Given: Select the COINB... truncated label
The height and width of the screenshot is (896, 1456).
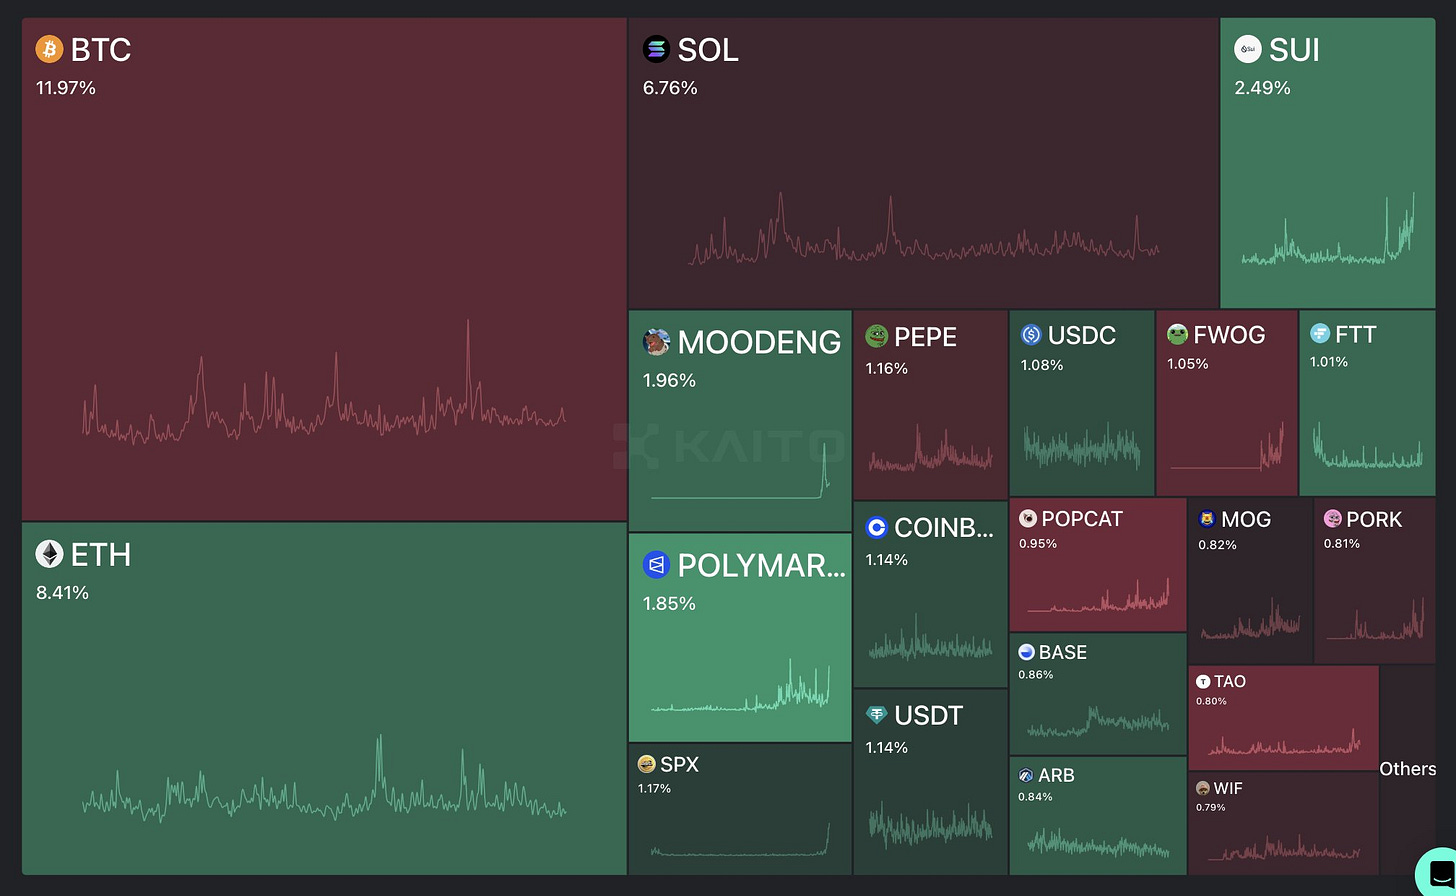Looking at the screenshot, I should point(944,528).
